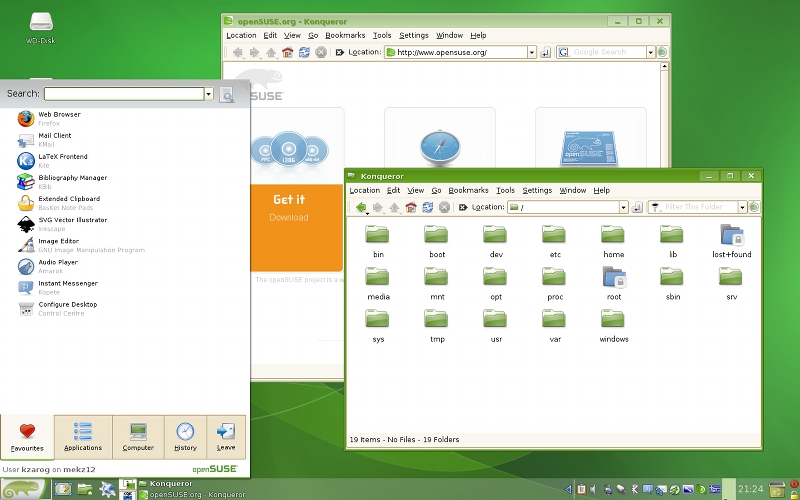The width and height of the screenshot is (800, 500).
Task: Expand the menu search history dropdown
Action: pyautogui.click(x=209, y=94)
